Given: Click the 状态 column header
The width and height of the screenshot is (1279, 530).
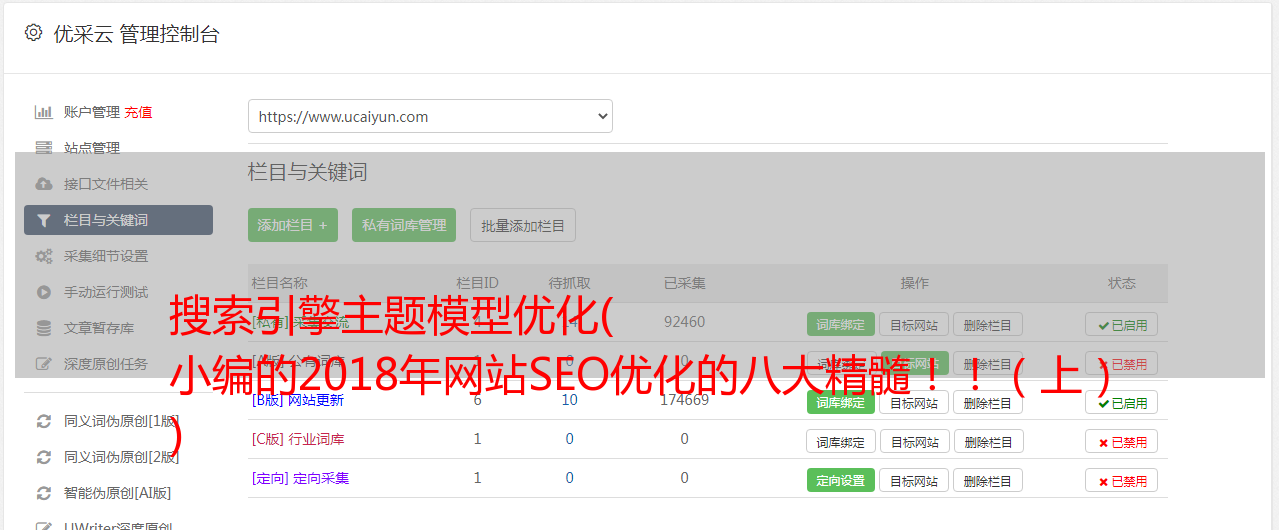Looking at the screenshot, I should click(x=1122, y=283).
